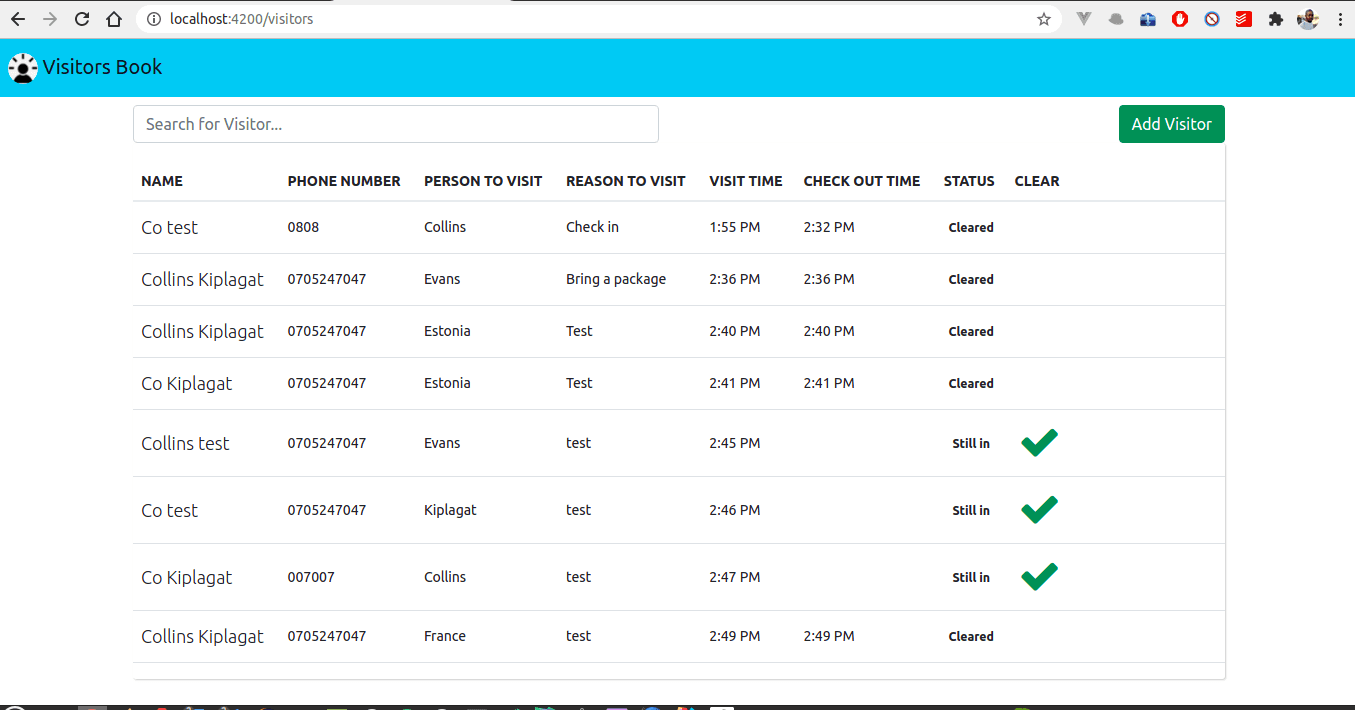This screenshot has height=710, width=1355.
Task: Focus the Search for Visitor field
Action: click(396, 124)
